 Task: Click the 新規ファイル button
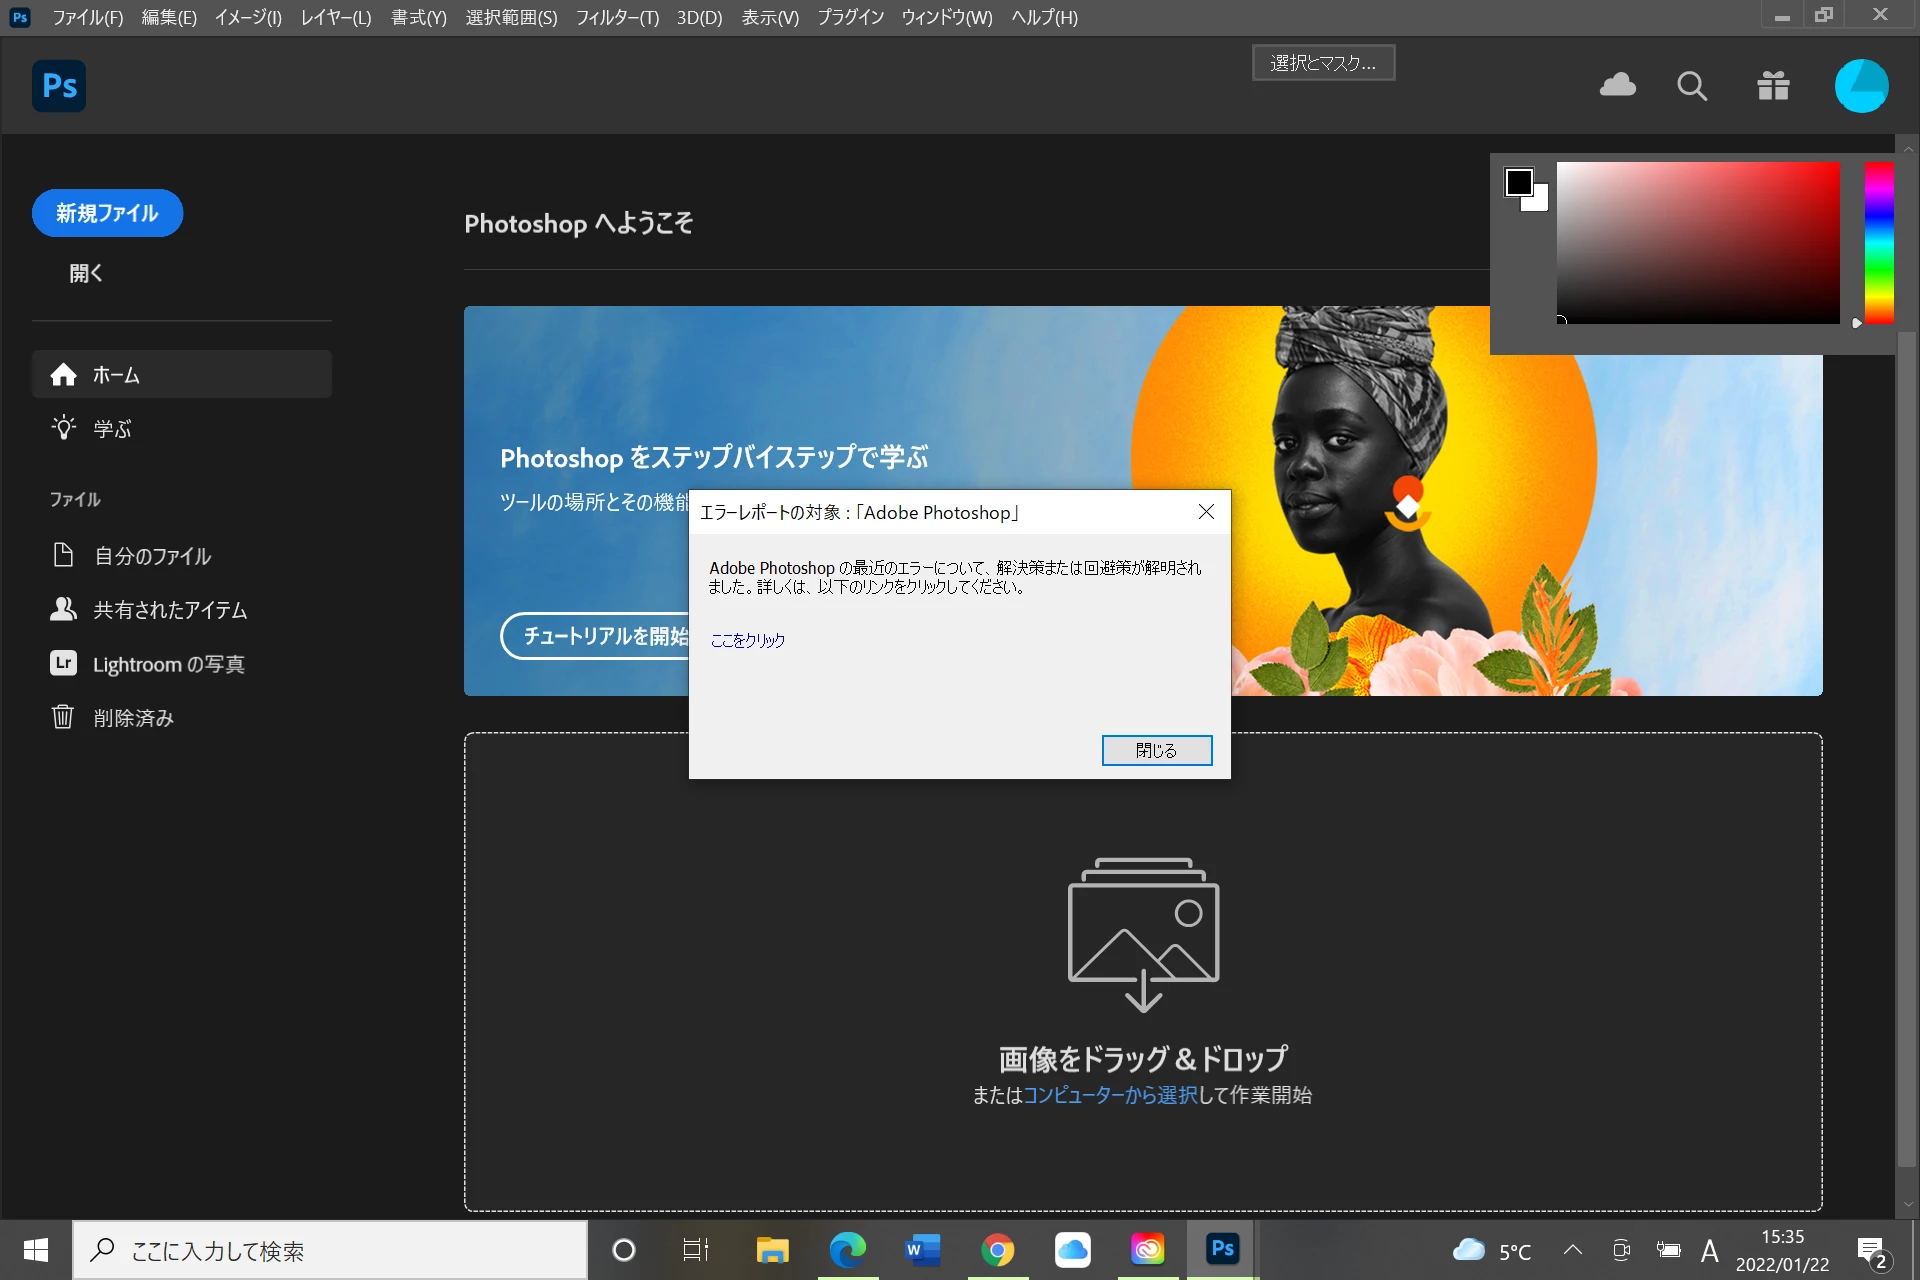click(x=107, y=213)
